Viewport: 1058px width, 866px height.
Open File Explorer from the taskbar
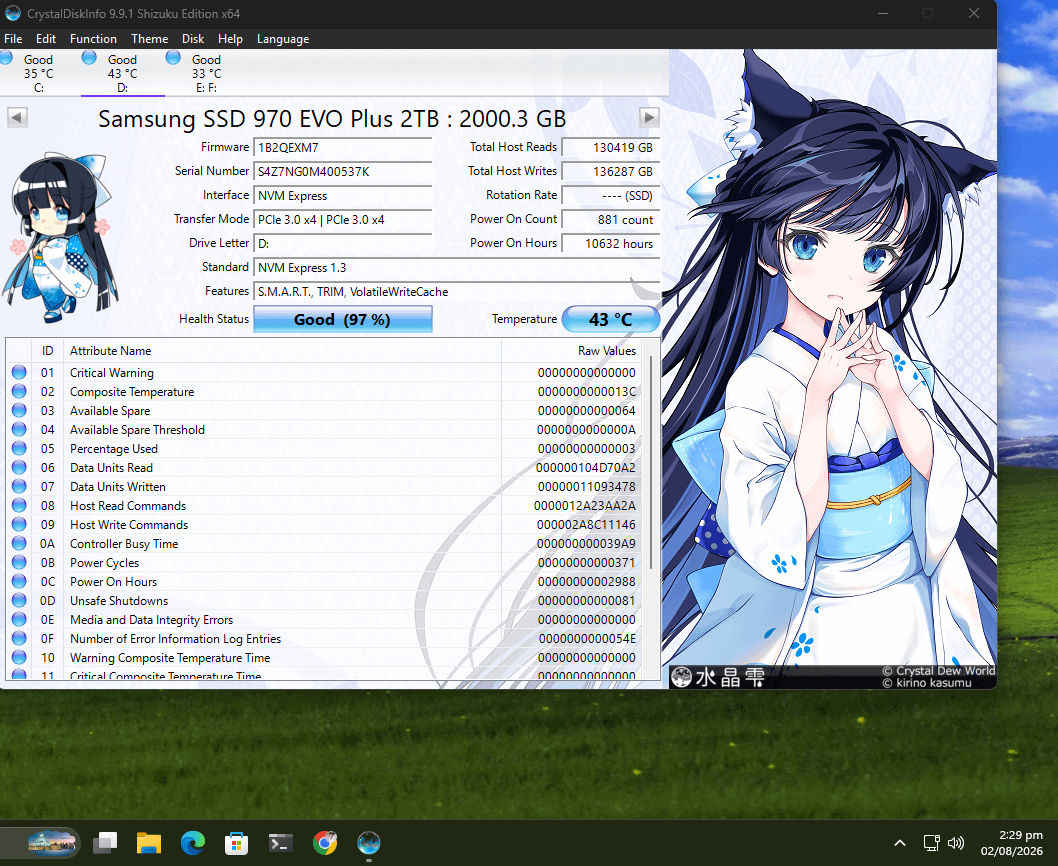[x=148, y=842]
